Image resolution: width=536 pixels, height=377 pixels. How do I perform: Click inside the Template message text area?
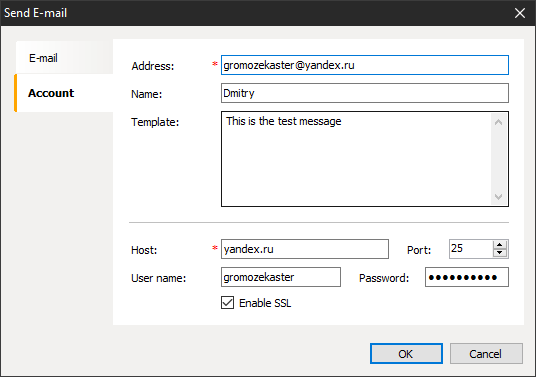(x=356, y=159)
